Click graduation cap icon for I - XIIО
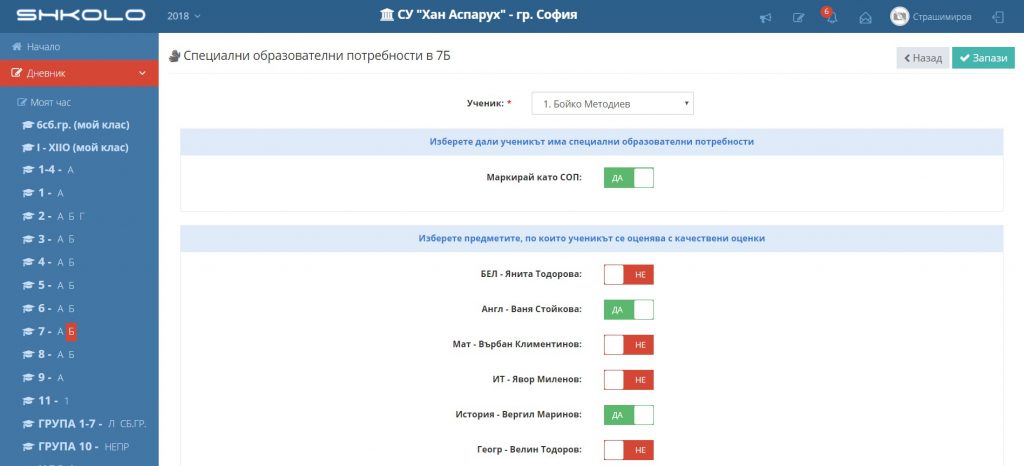1024x466 pixels. [27, 148]
